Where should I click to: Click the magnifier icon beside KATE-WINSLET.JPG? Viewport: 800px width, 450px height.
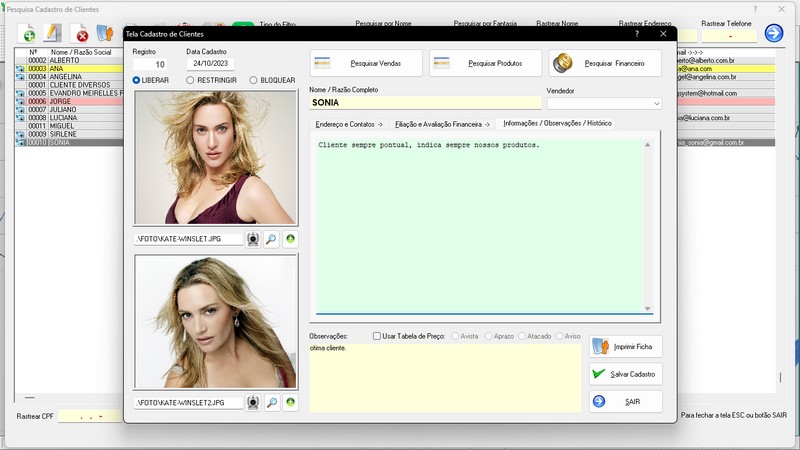click(x=271, y=239)
